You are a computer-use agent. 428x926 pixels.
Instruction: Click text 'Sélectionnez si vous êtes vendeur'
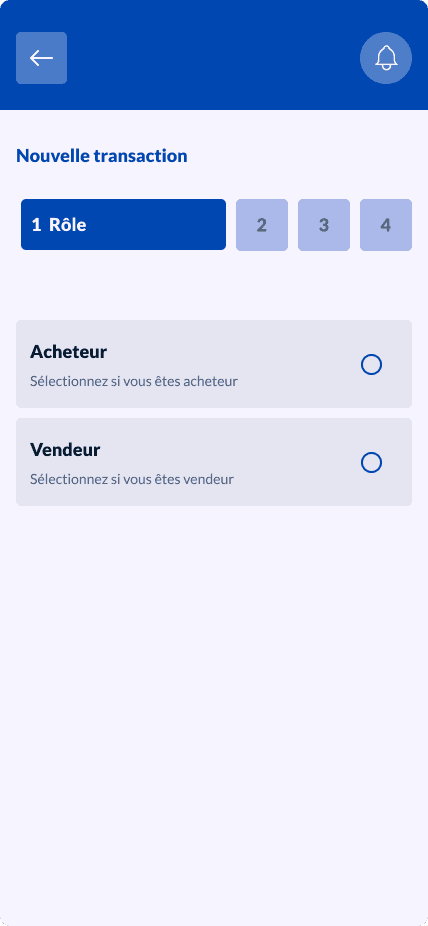pyautogui.click(x=132, y=480)
